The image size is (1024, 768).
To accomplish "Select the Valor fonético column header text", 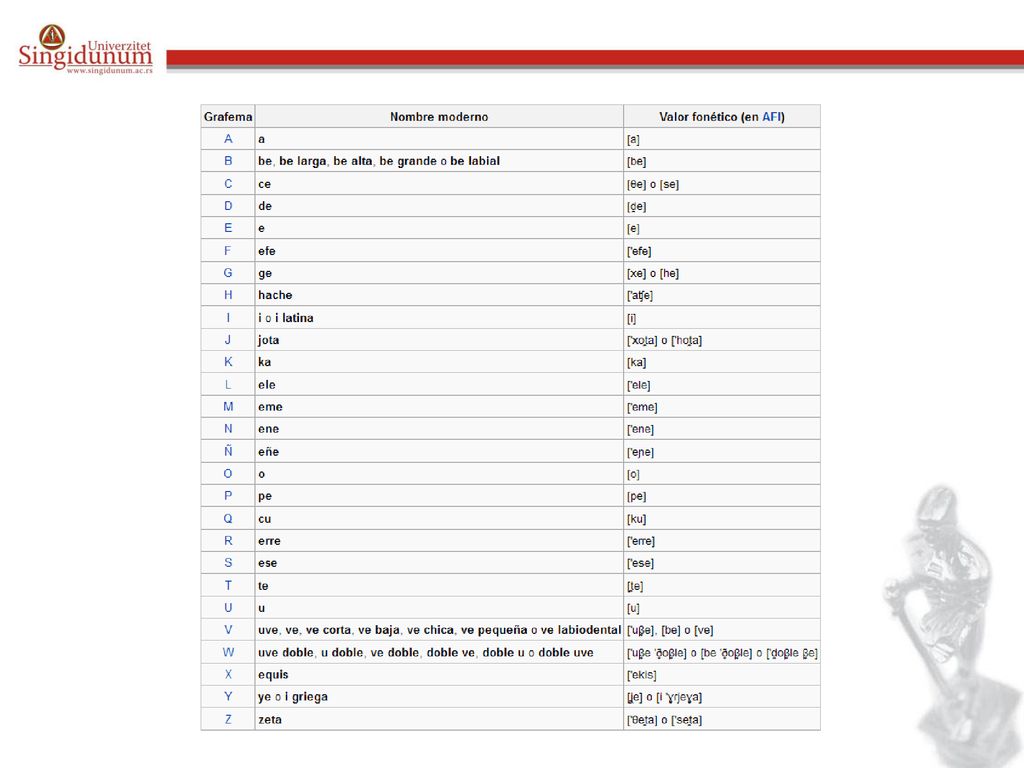I will 722,117.
